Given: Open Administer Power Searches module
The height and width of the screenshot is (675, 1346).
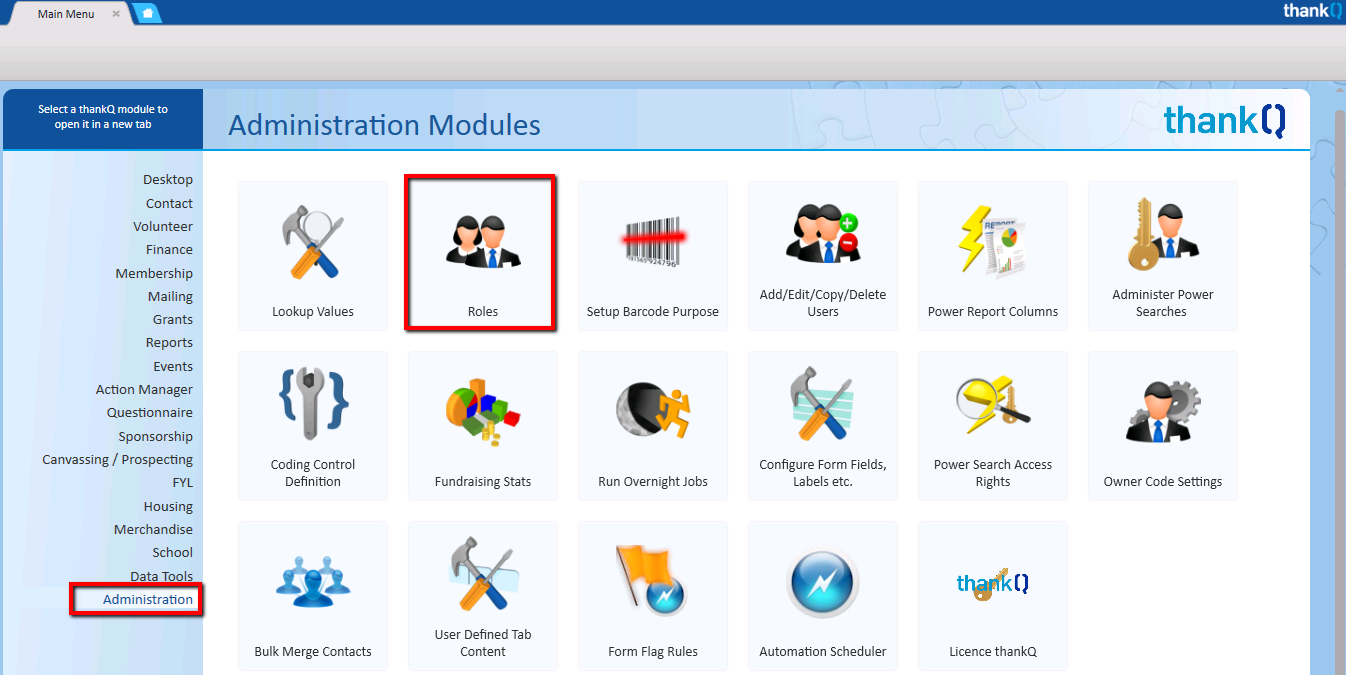Looking at the screenshot, I should (1163, 256).
